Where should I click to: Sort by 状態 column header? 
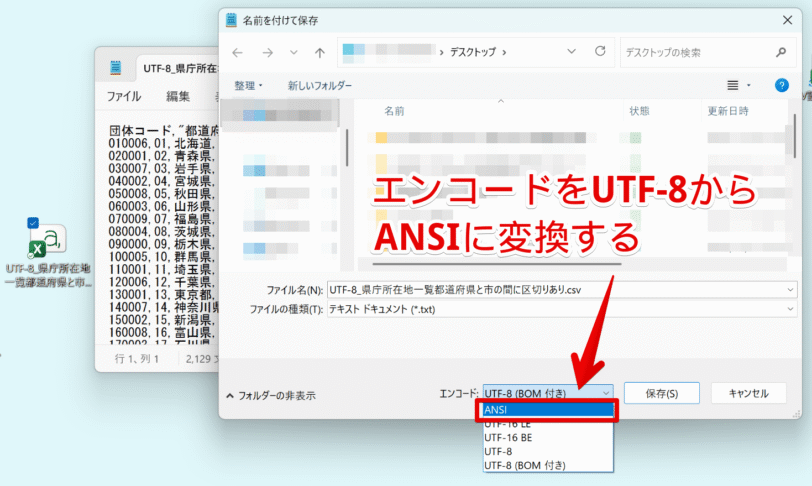coord(639,111)
